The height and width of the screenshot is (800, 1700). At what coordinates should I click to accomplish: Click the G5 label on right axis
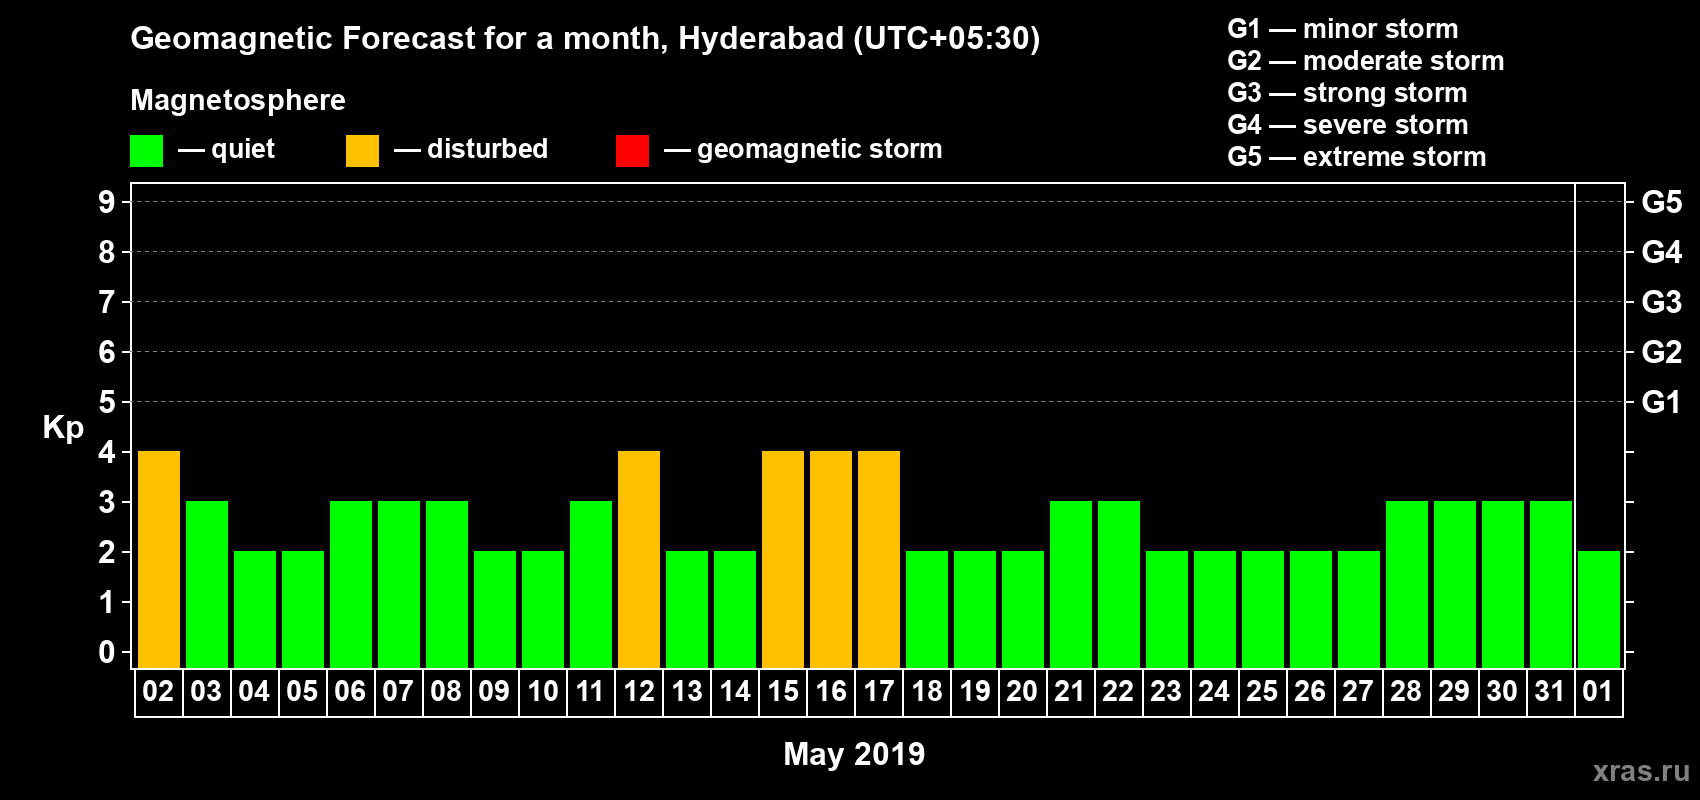click(x=1662, y=202)
